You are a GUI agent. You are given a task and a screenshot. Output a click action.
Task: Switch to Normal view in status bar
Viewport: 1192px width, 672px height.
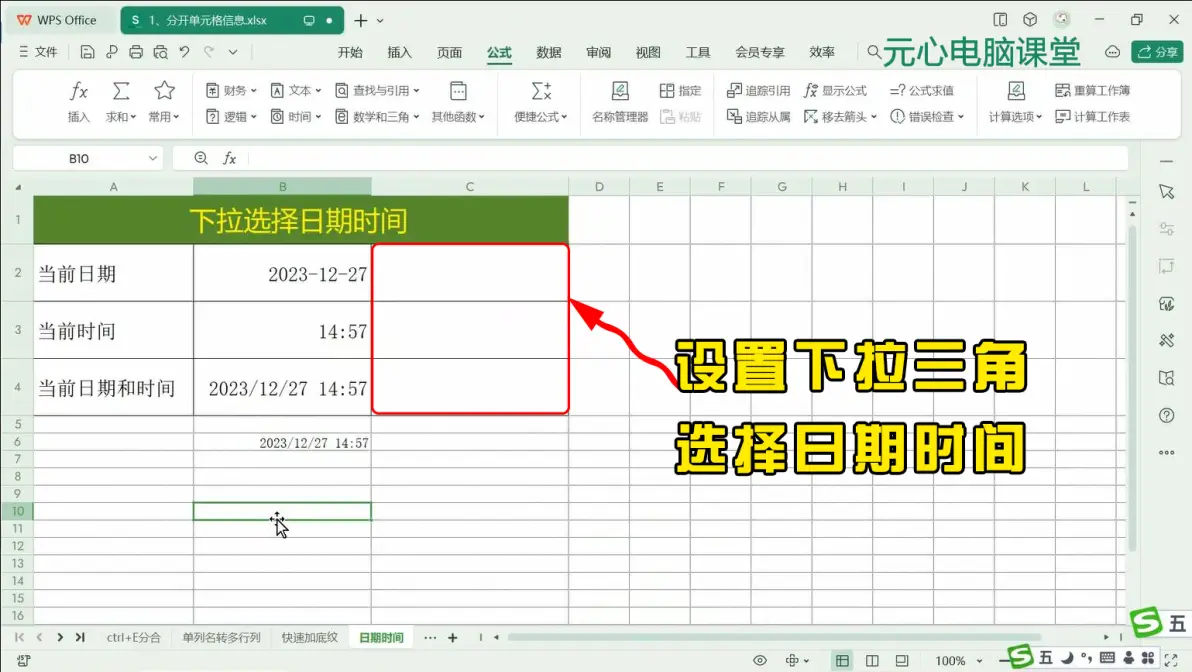(842, 660)
